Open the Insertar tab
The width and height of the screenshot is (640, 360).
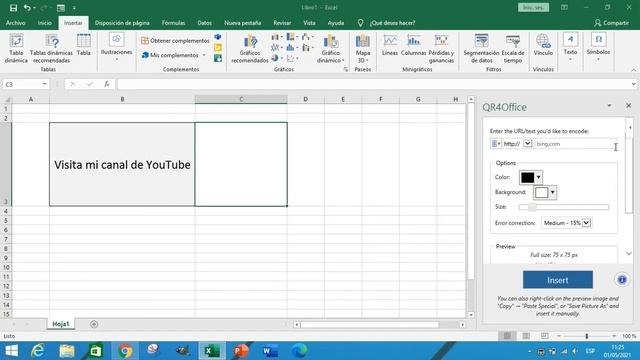(x=73, y=23)
